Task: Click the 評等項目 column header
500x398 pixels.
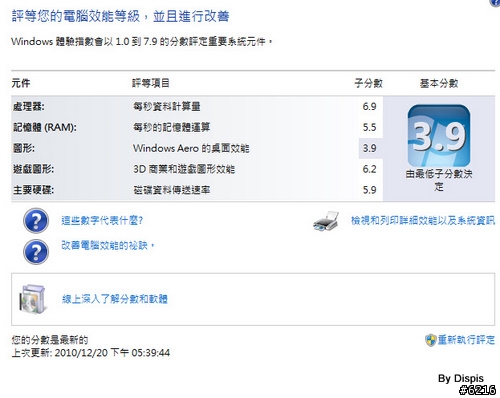Action: (x=151, y=83)
